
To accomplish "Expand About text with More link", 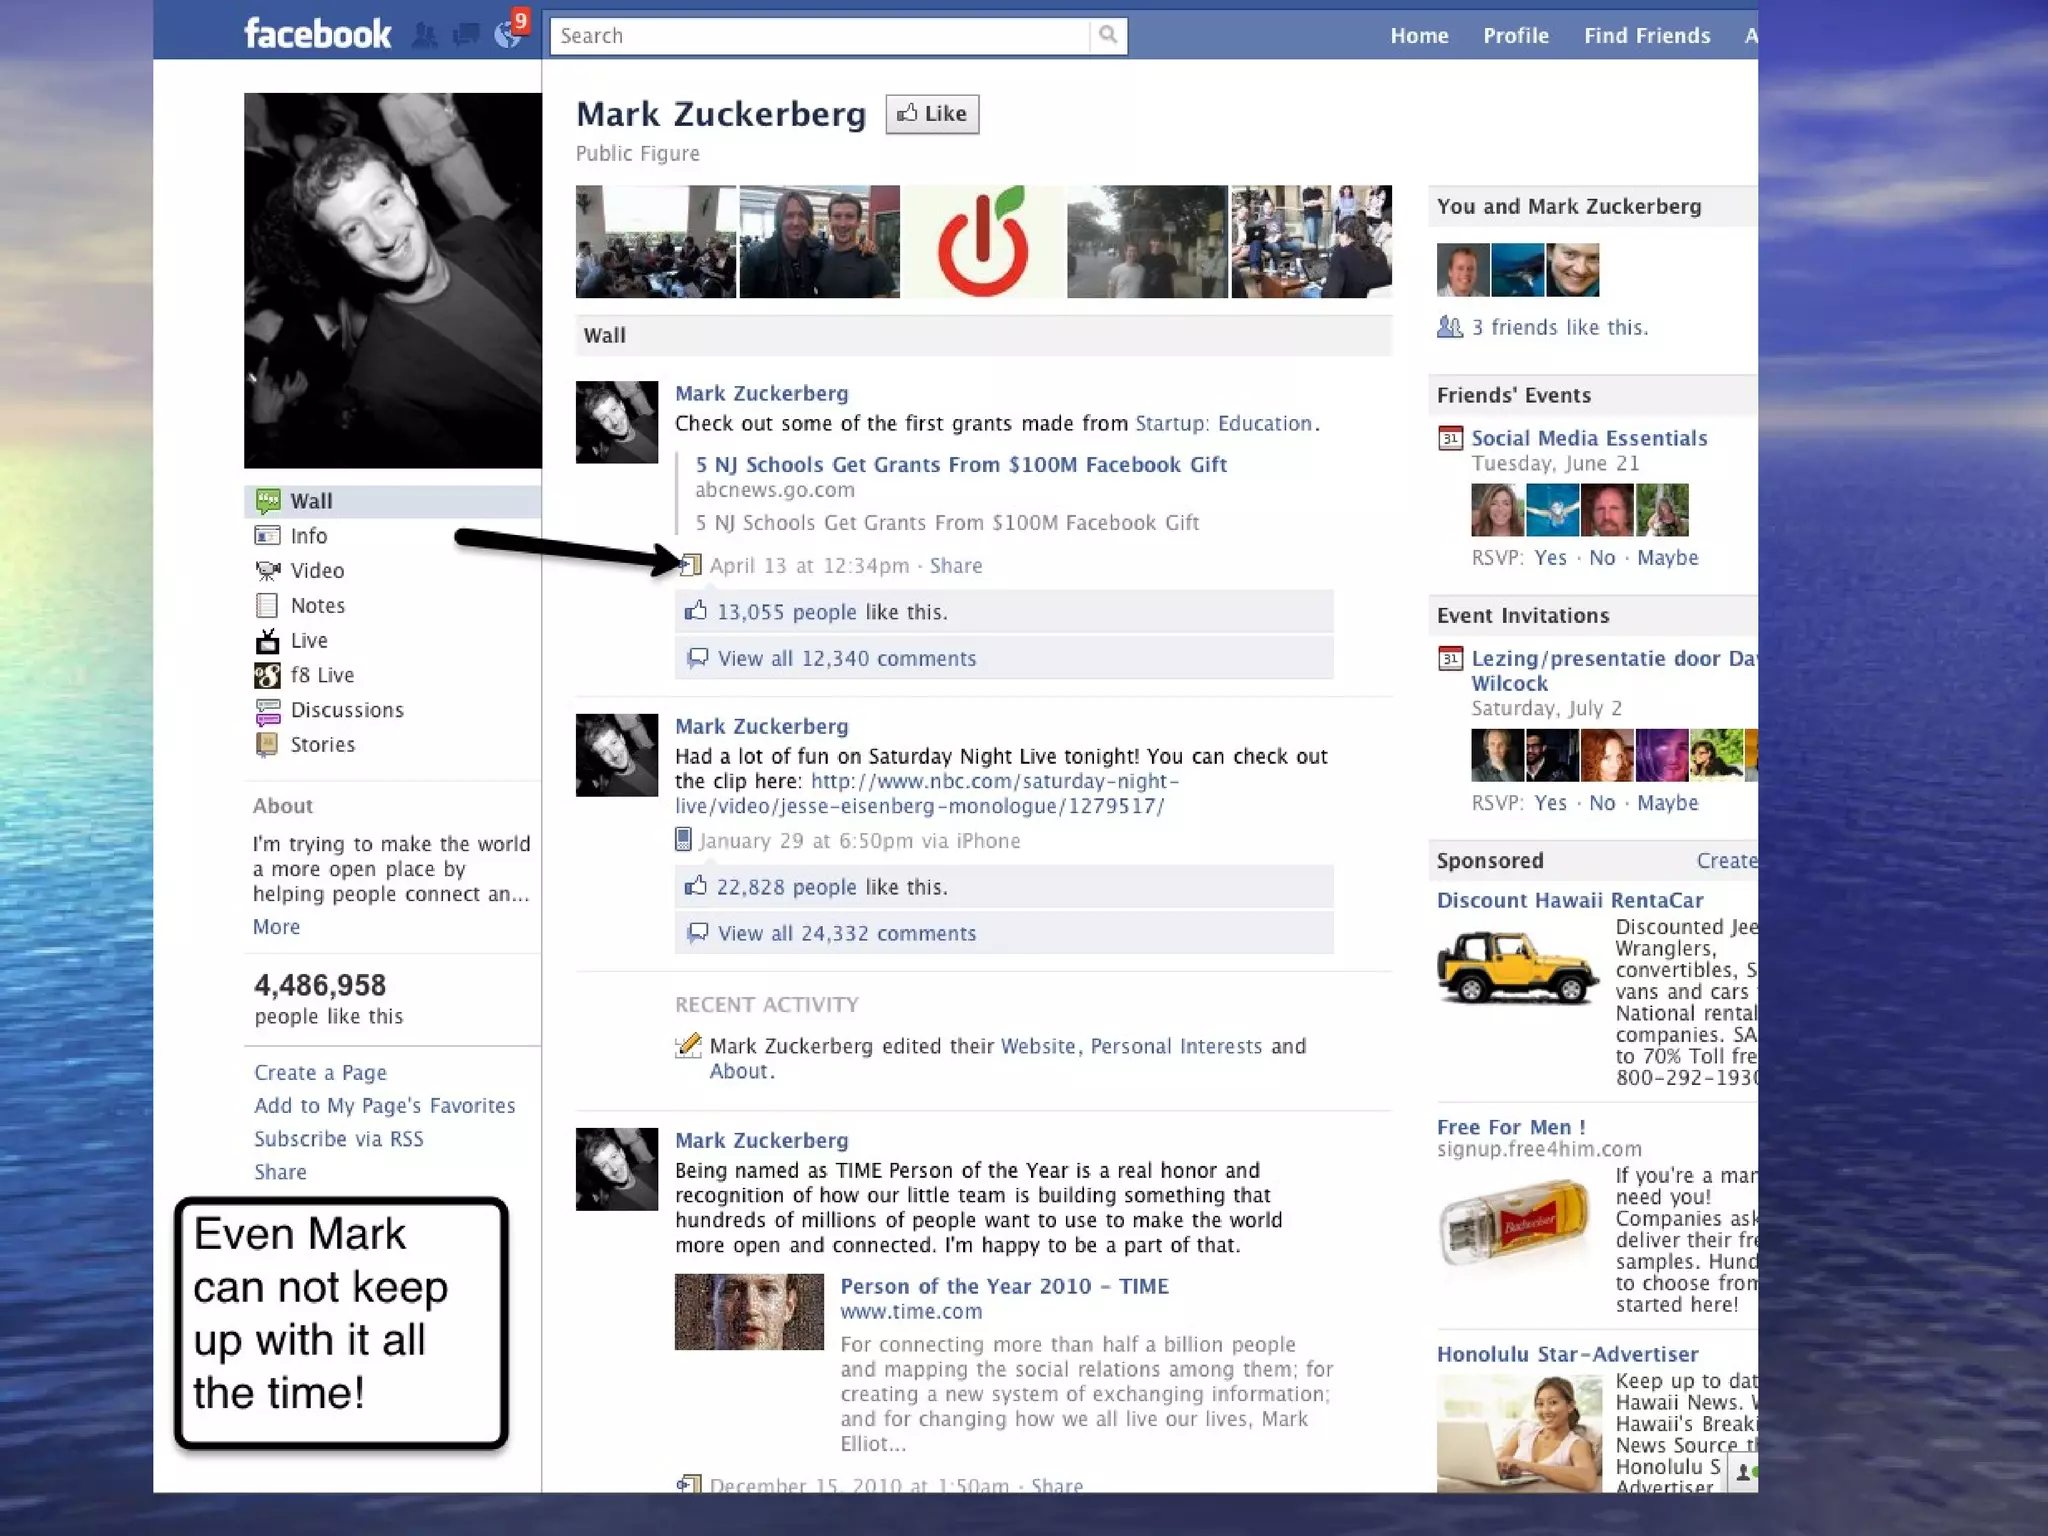I will 276,927.
